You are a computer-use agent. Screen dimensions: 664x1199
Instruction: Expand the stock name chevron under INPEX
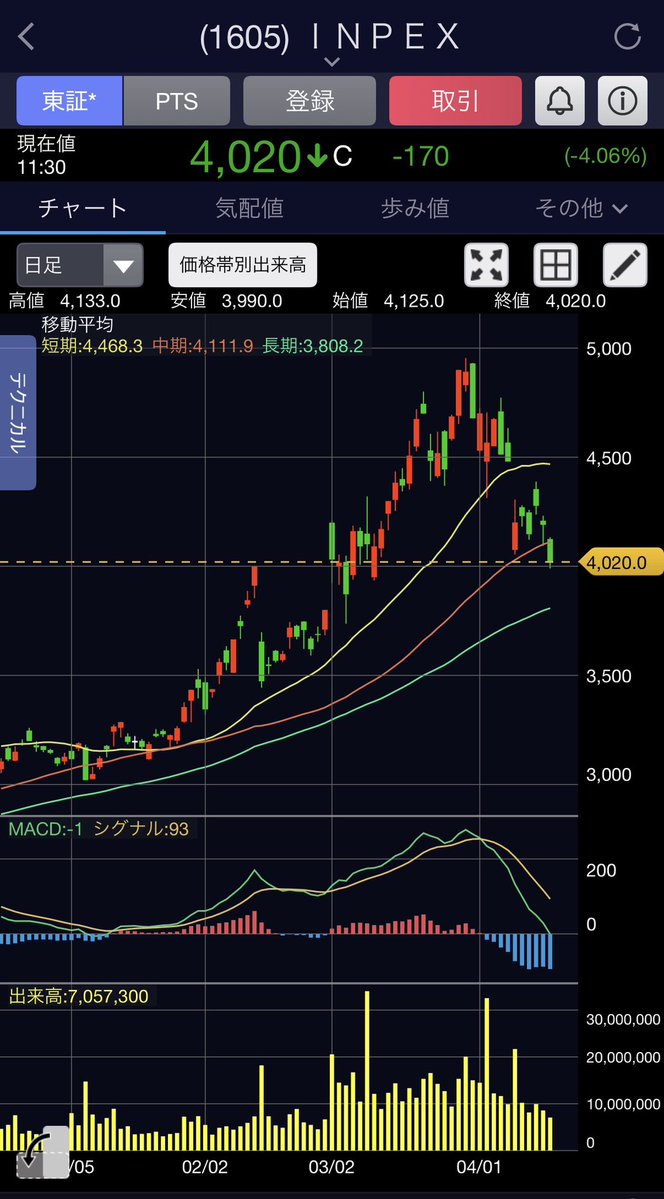[332, 61]
